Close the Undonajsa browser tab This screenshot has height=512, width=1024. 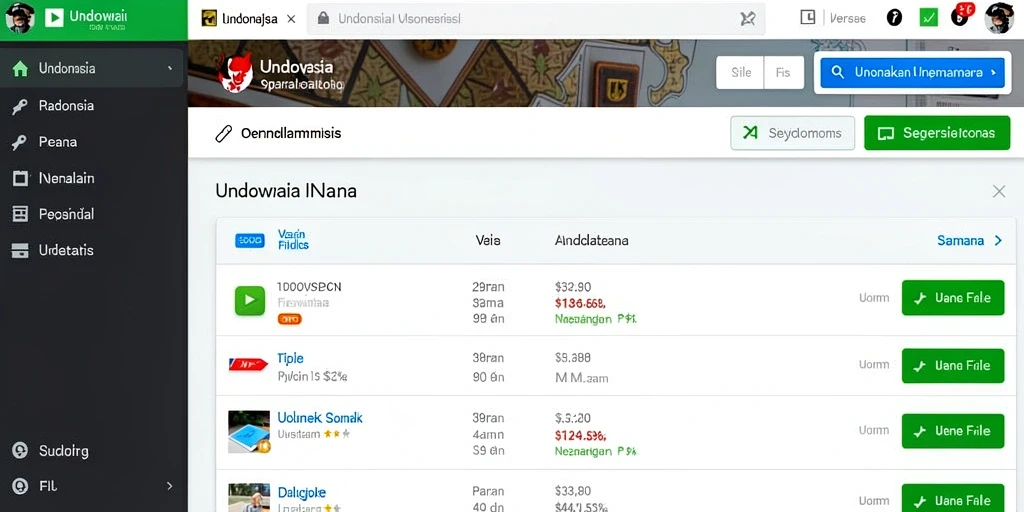tap(291, 19)
